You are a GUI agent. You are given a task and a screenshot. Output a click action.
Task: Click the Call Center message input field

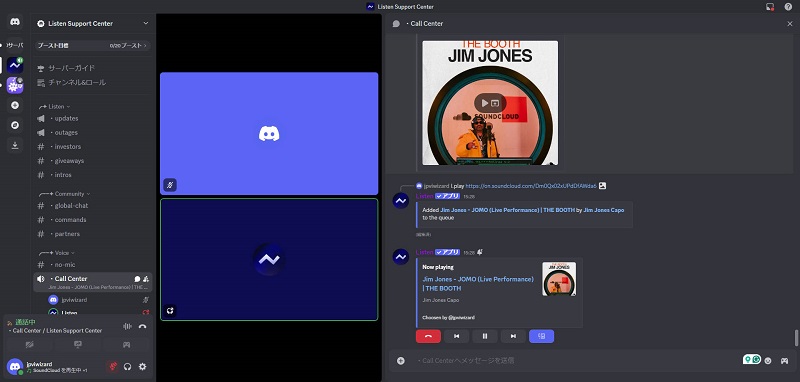[x=577, y=361]
